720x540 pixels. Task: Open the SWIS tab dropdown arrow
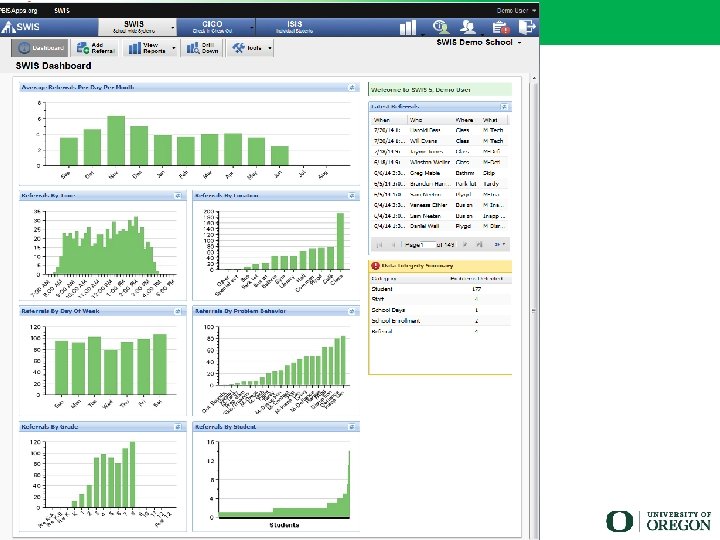click(x=173, y=28)
